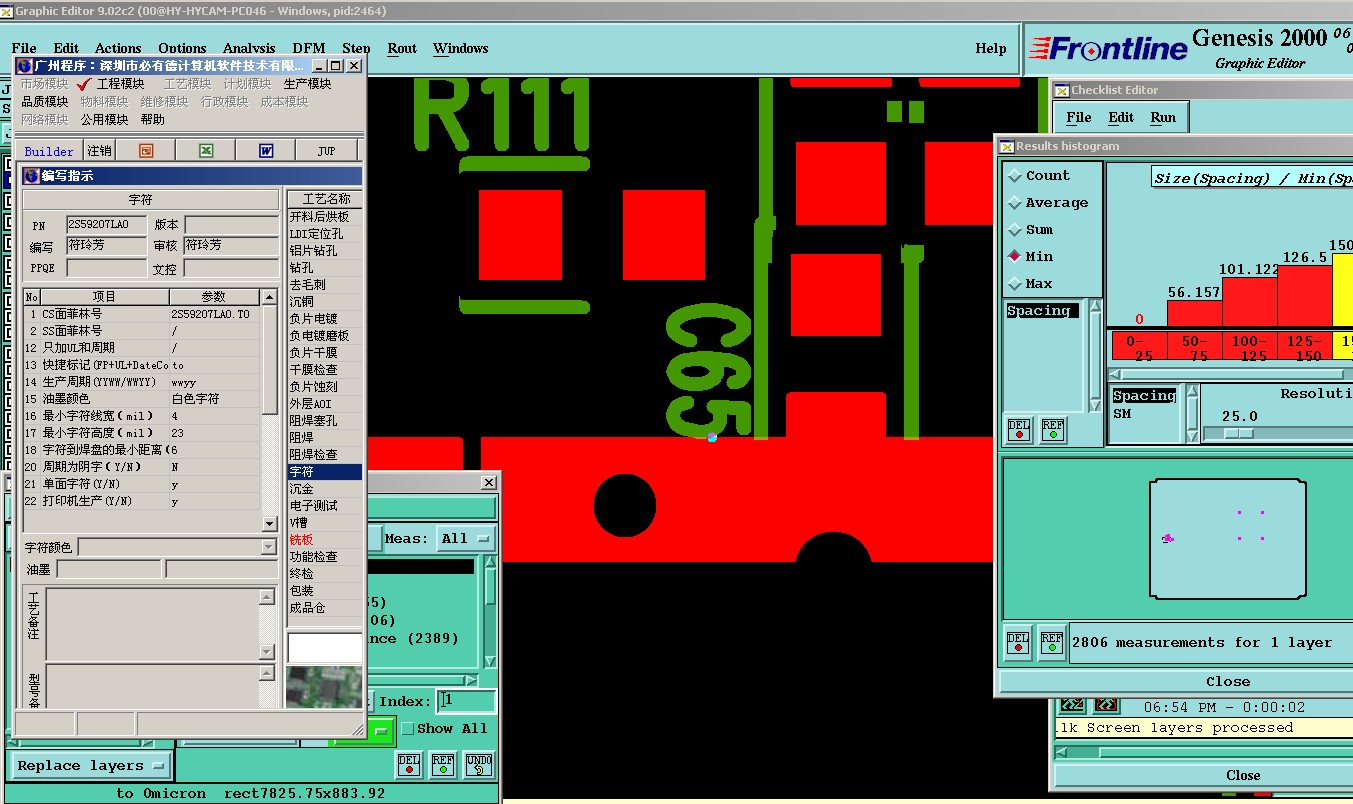1353x804 pixels.
Task: Open the Replace layers dropdown
Action: pos(91,766)
